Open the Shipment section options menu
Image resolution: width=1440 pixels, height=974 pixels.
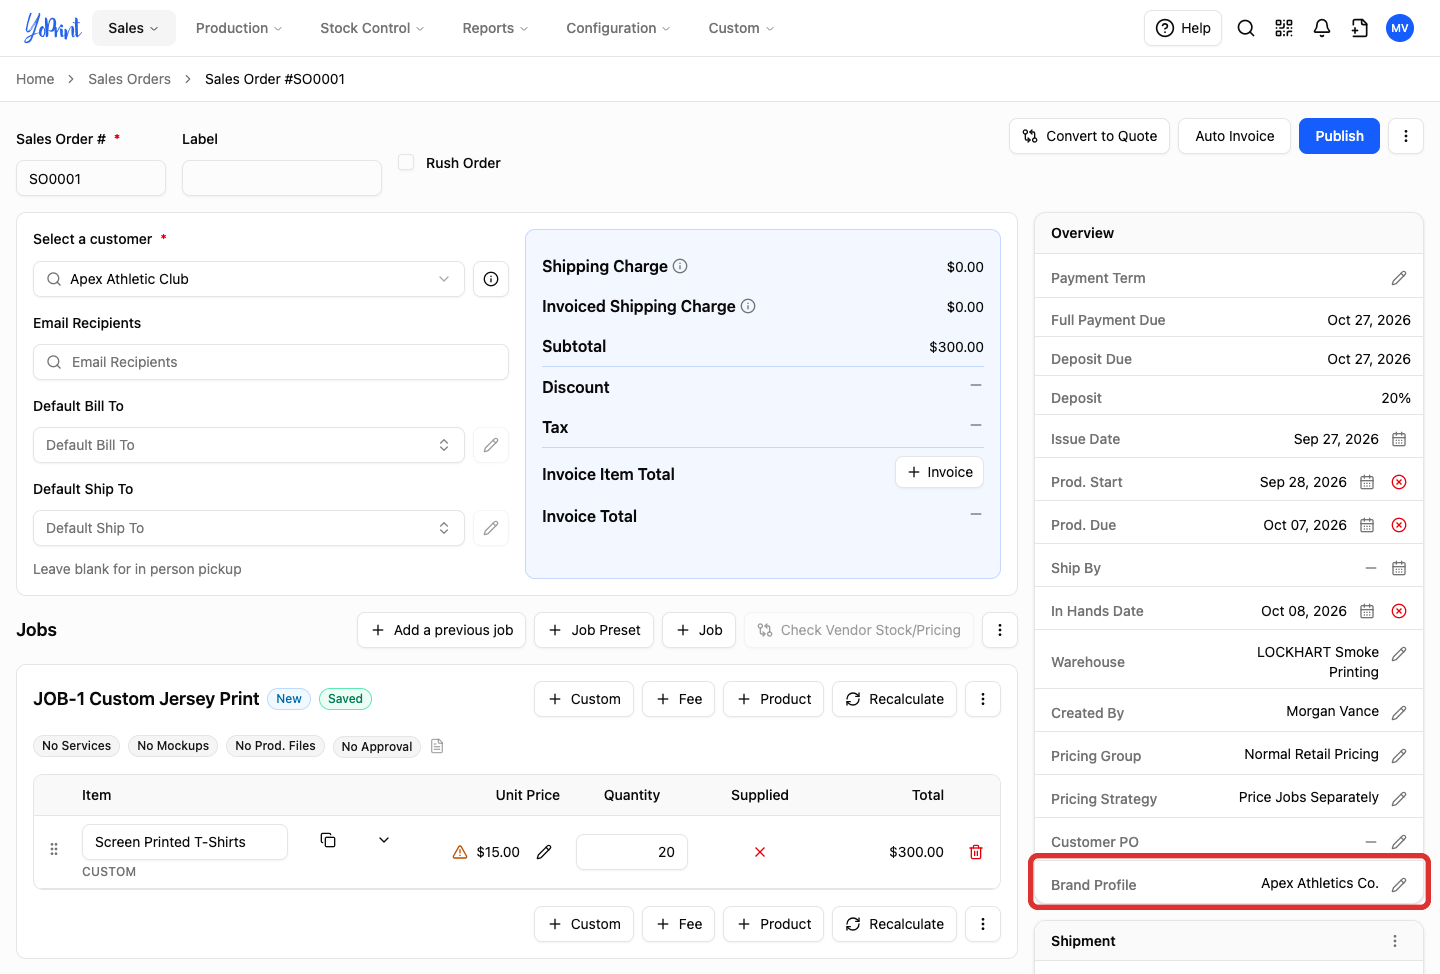pyautogui.click(x=1395, y=941)
